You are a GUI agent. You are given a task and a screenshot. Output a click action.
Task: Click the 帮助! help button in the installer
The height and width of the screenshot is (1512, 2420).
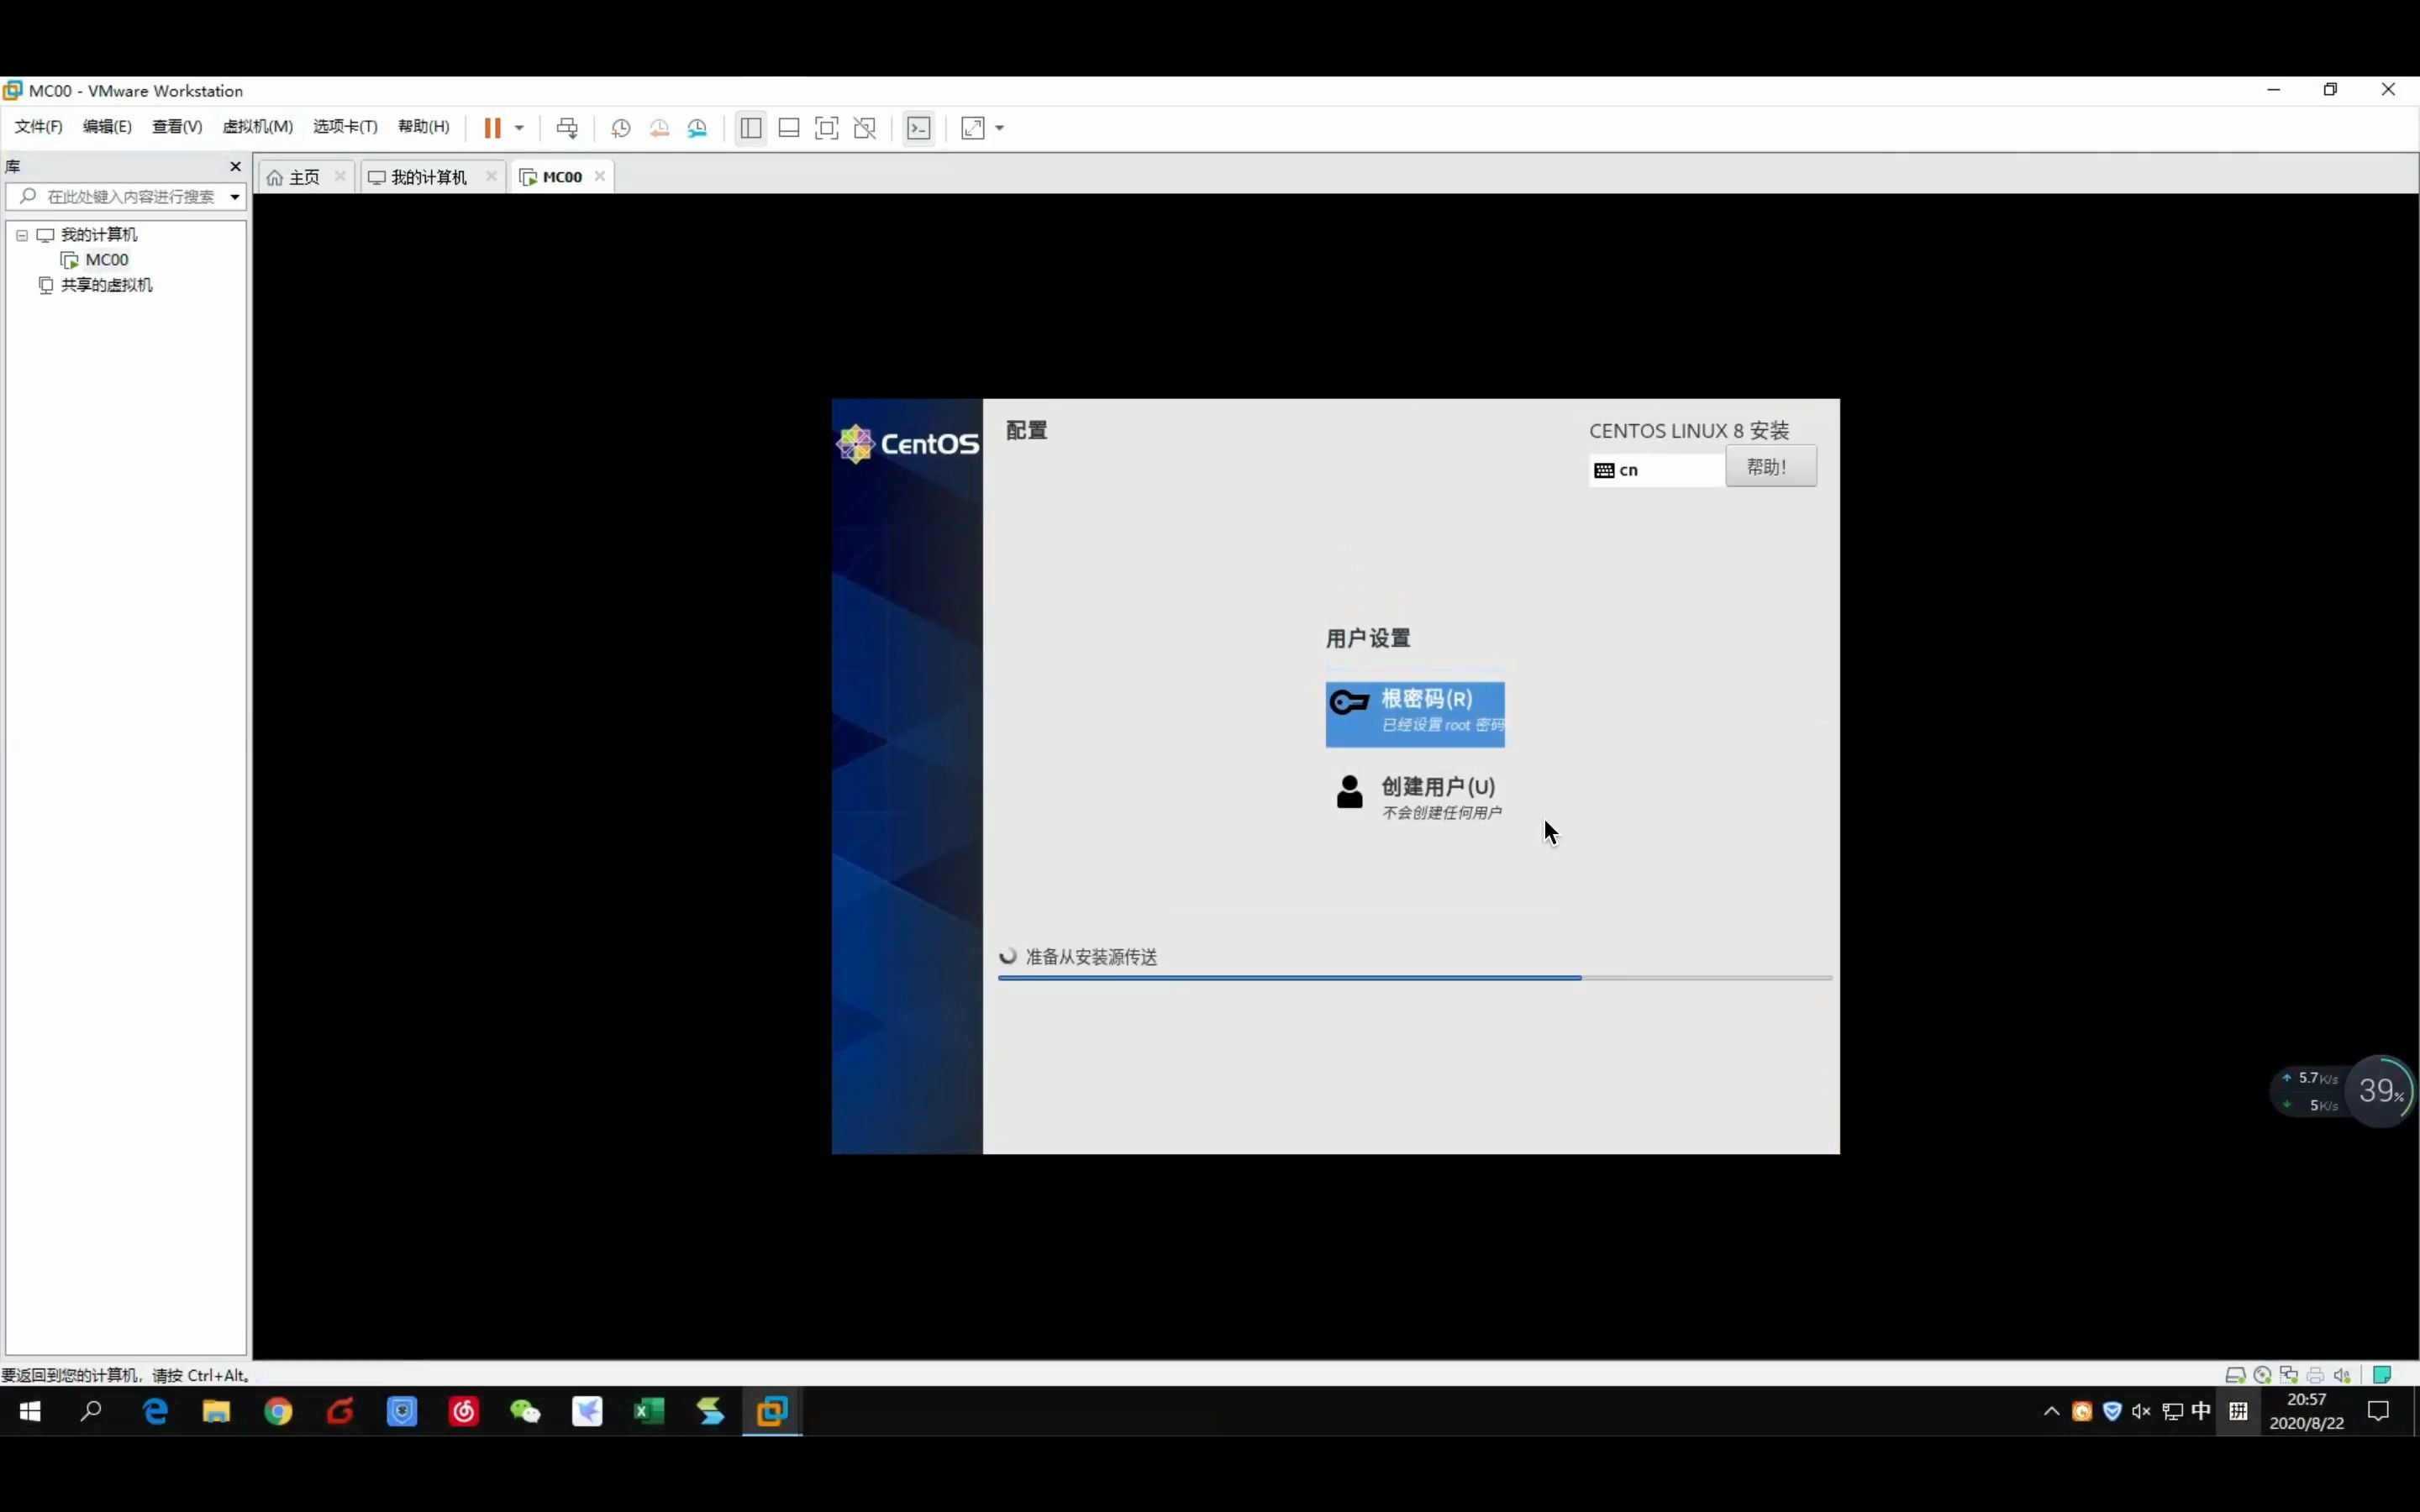1770,467
